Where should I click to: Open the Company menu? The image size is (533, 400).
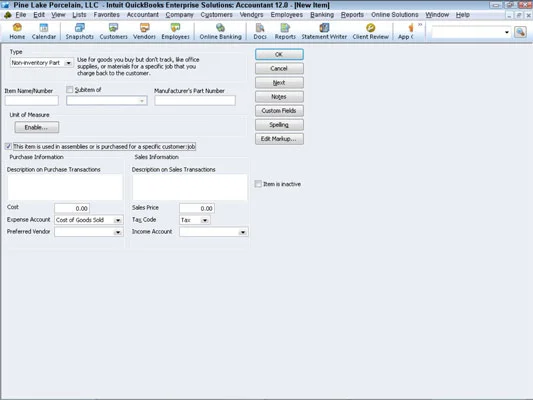click(179, 15)
